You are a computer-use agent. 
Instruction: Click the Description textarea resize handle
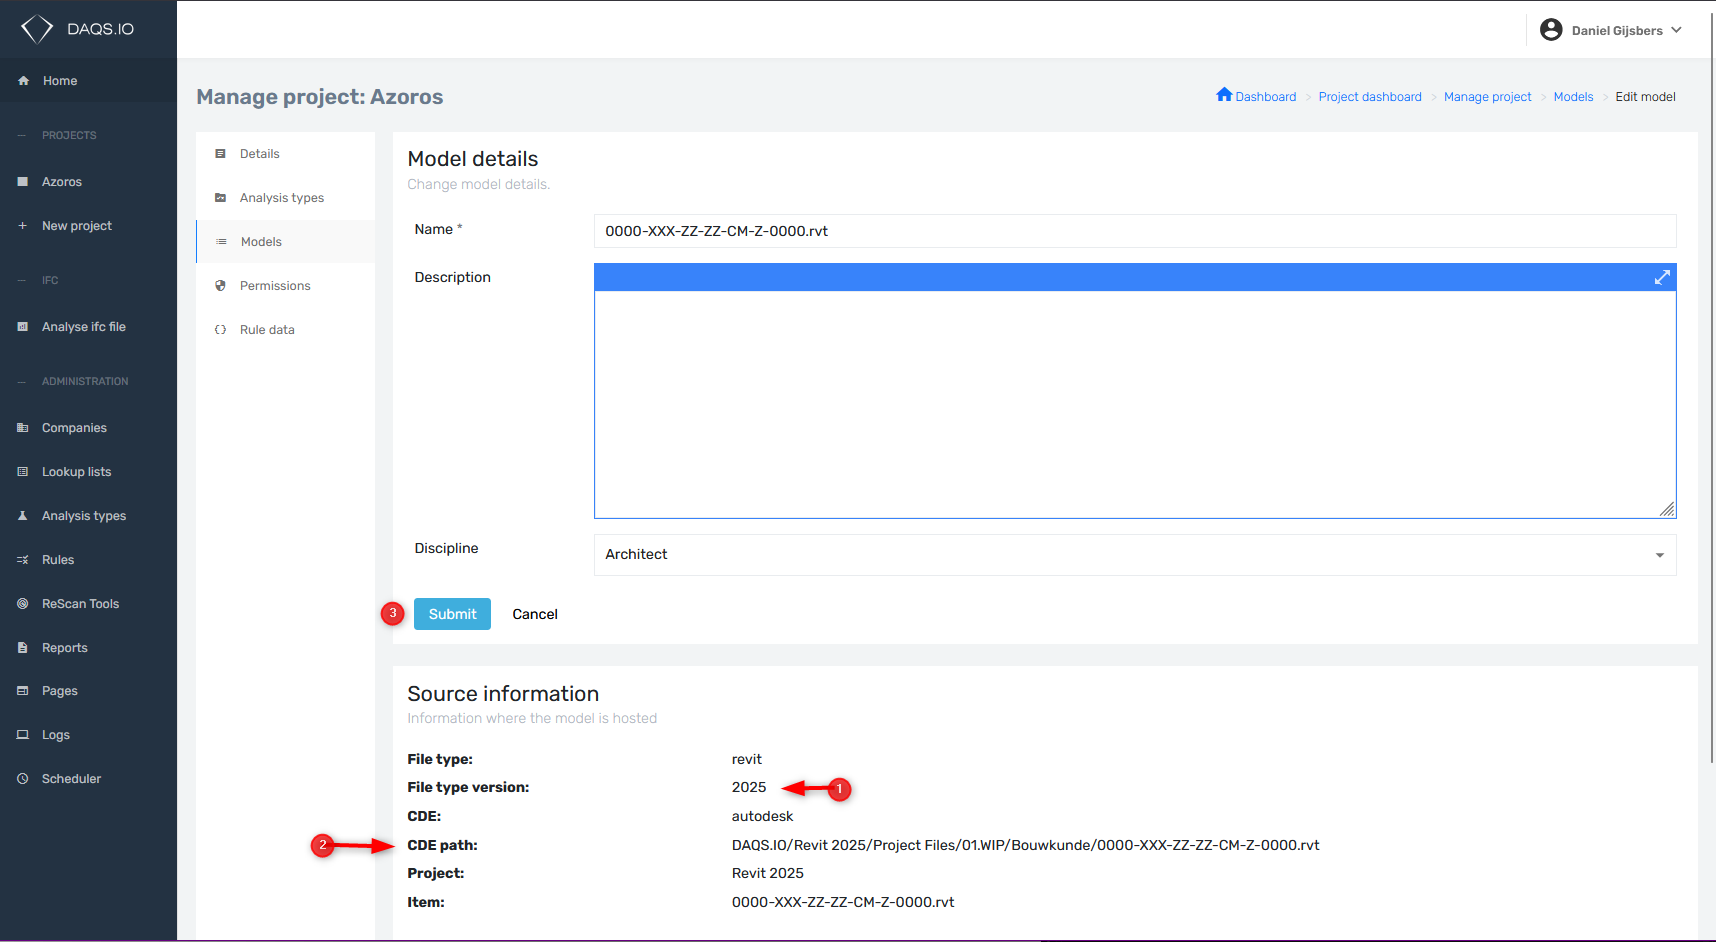click(x=1667, y=509)
